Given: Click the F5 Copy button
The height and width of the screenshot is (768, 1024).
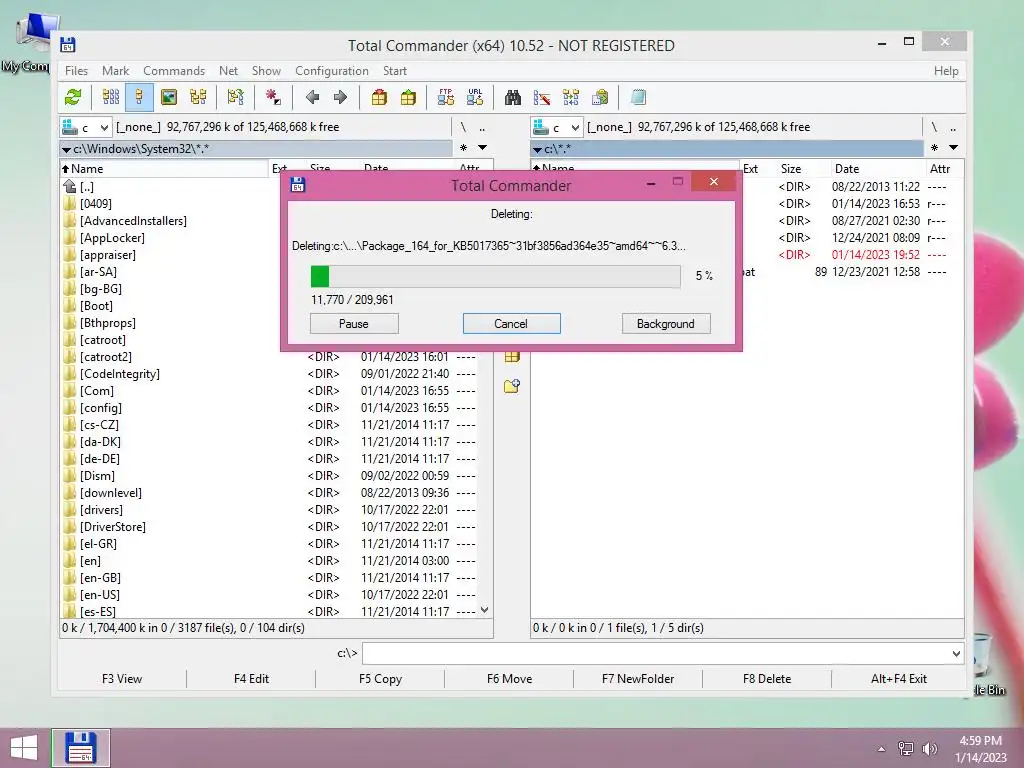Looking at the screenshot, I should [380, 679].
